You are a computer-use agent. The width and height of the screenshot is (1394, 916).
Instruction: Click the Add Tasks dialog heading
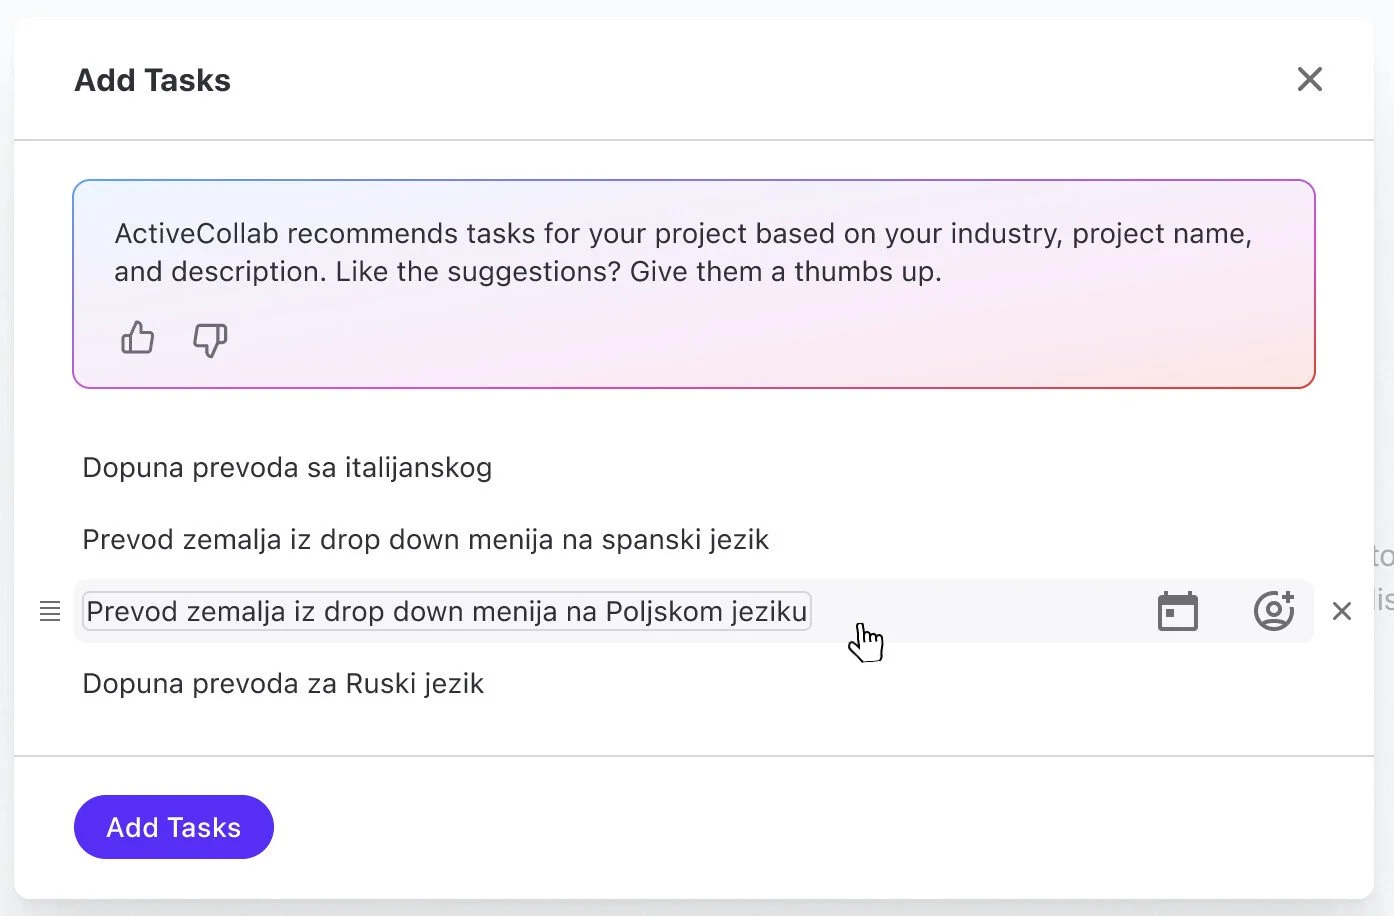[152, 80]
